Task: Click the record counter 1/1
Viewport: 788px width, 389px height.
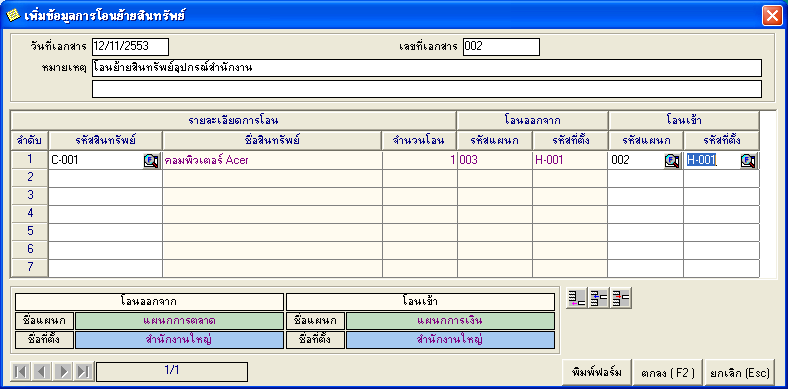Action: tap(172, 372)
